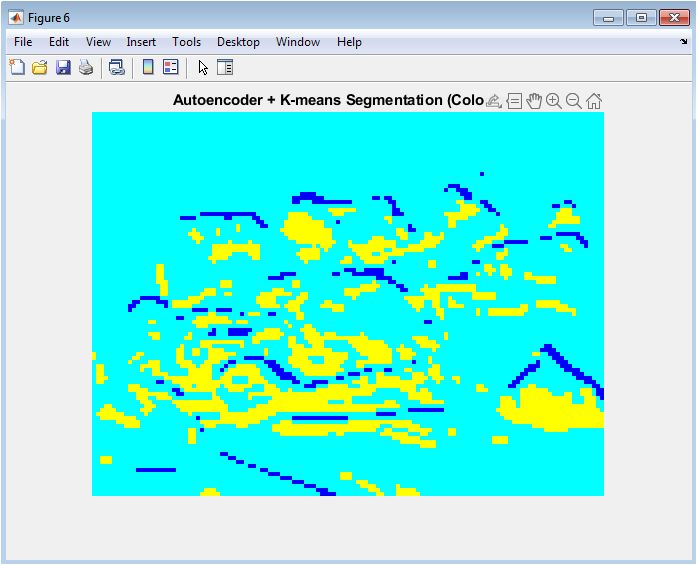Expand the Insert menu
Screen dimensions: 697x565
(x=141, y=42)
